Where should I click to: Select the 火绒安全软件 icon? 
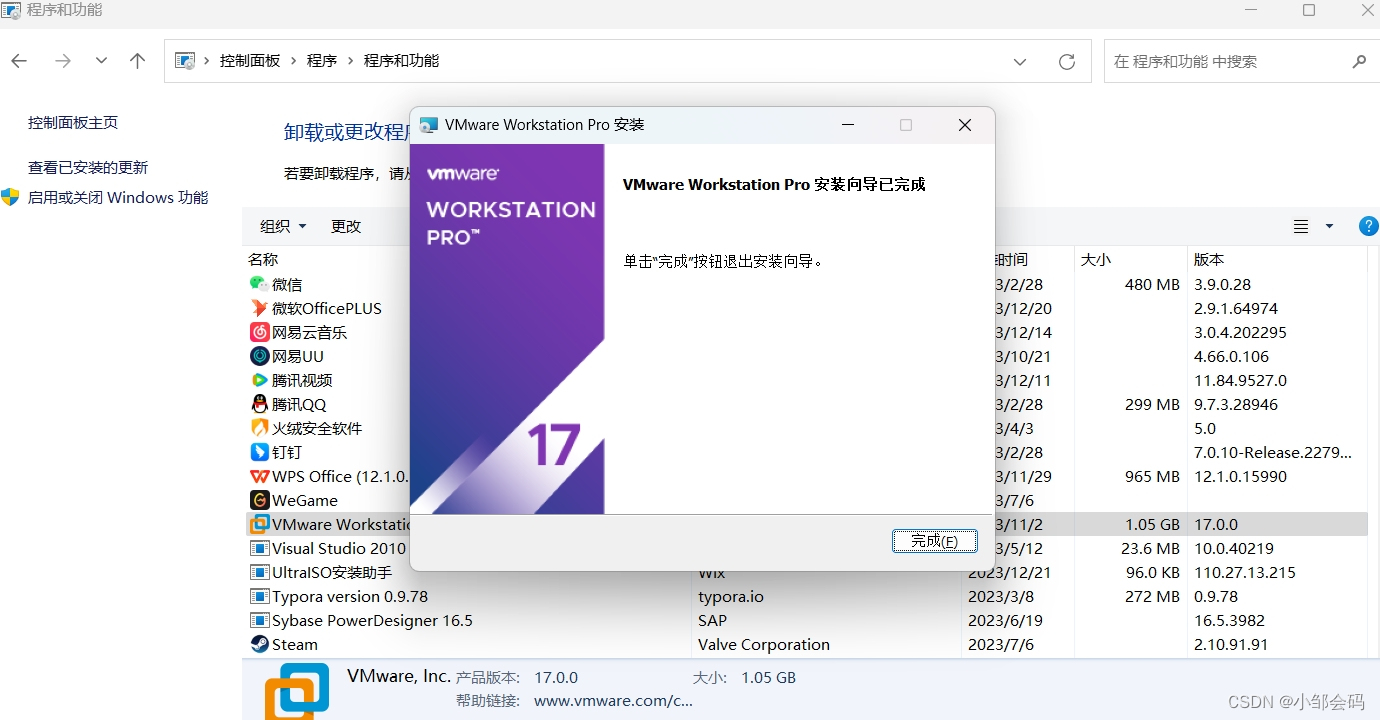point(259,428)
